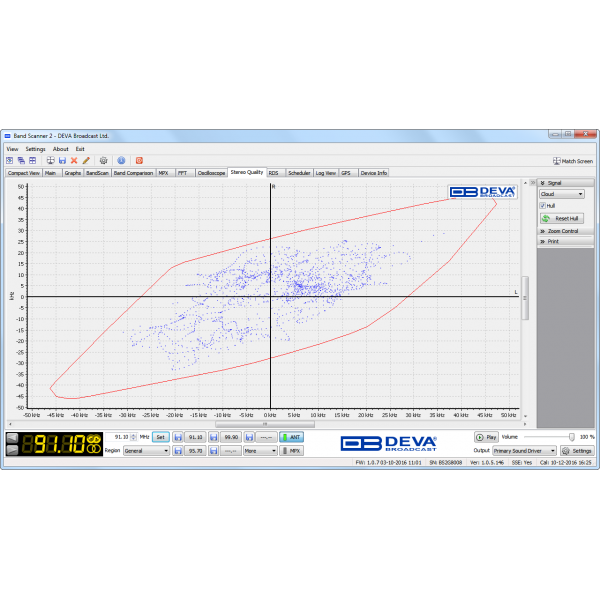Open the gear settings toolbar icon
The width and height of the screenshot is (600, 600).
[x=103, y=160]
